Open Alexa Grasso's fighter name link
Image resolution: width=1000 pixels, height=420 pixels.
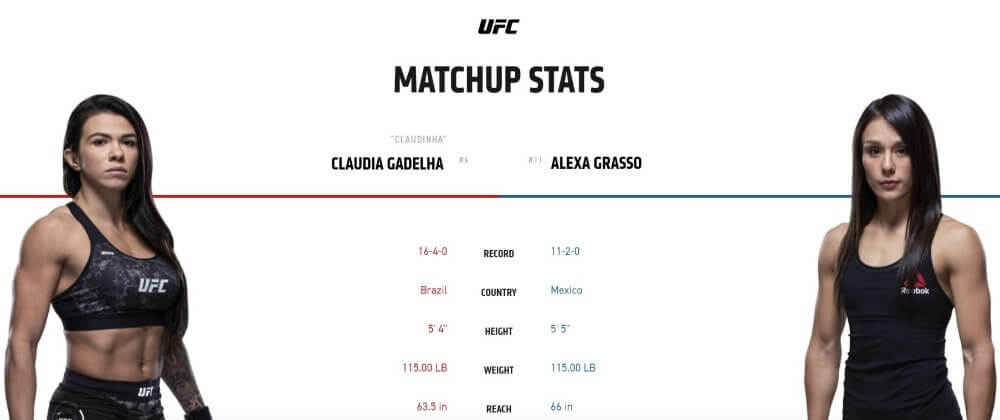click(x=596, y=164)
